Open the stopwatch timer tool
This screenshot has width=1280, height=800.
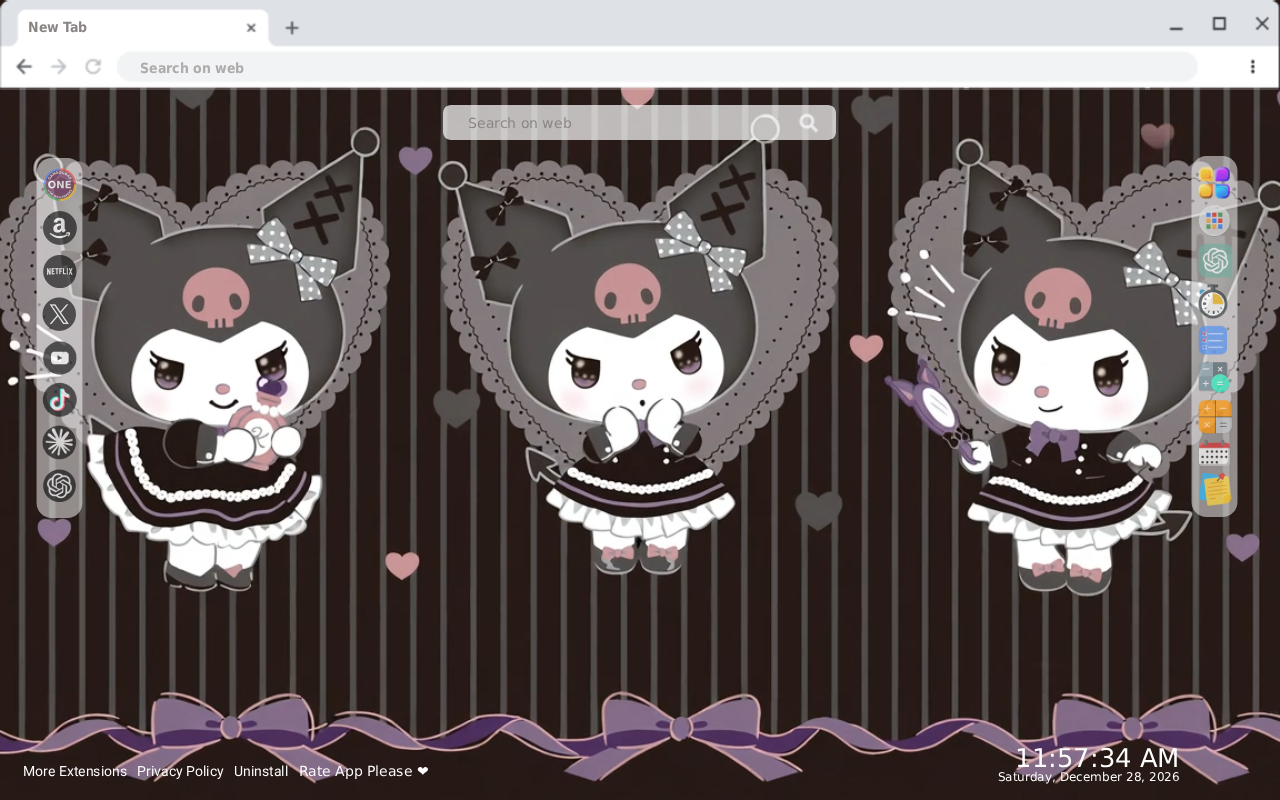coord(1214,301)
